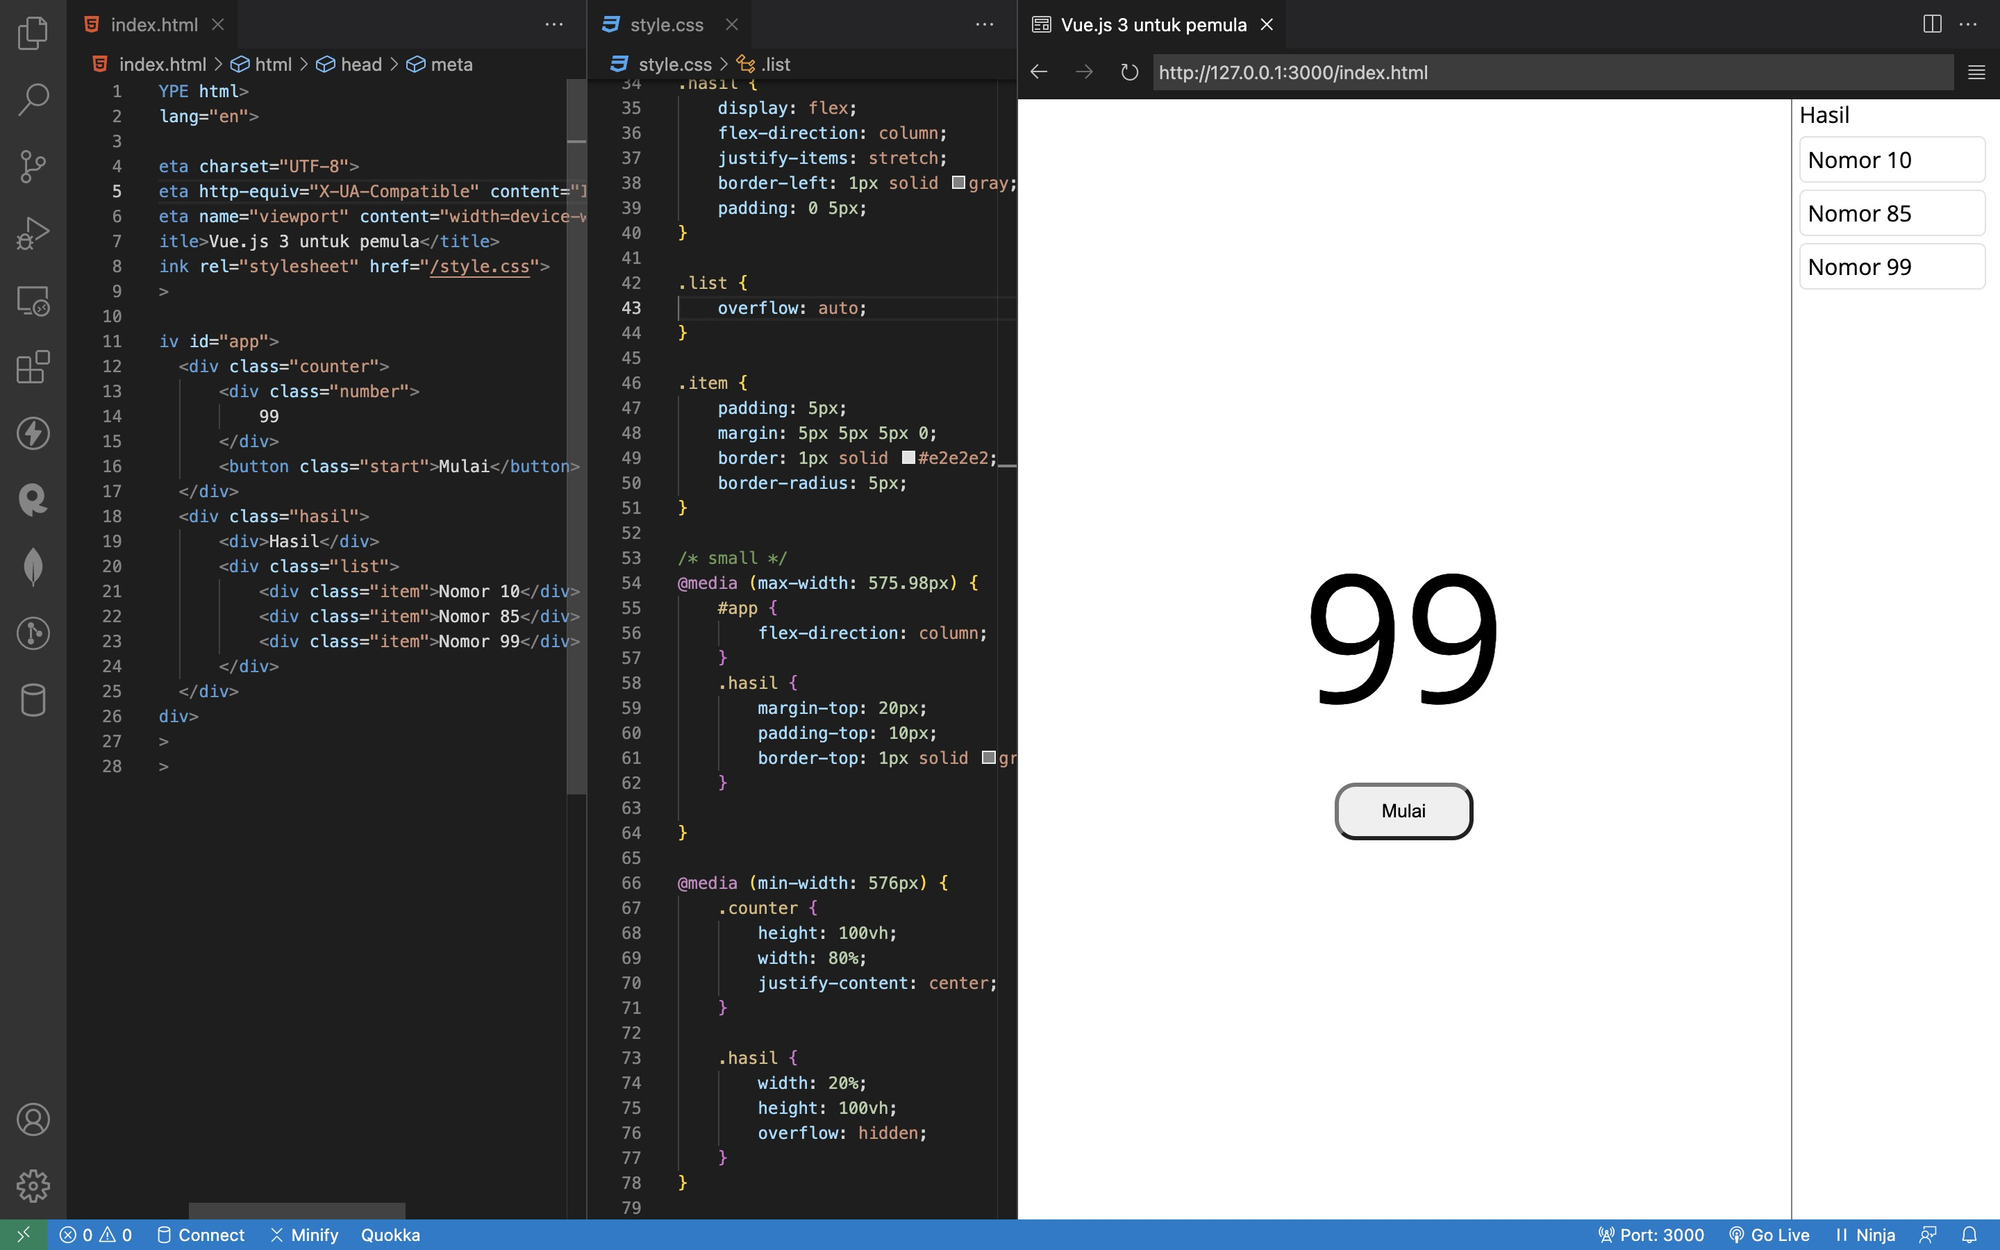Click Go Live in the status bar

pos(1769,1235)
